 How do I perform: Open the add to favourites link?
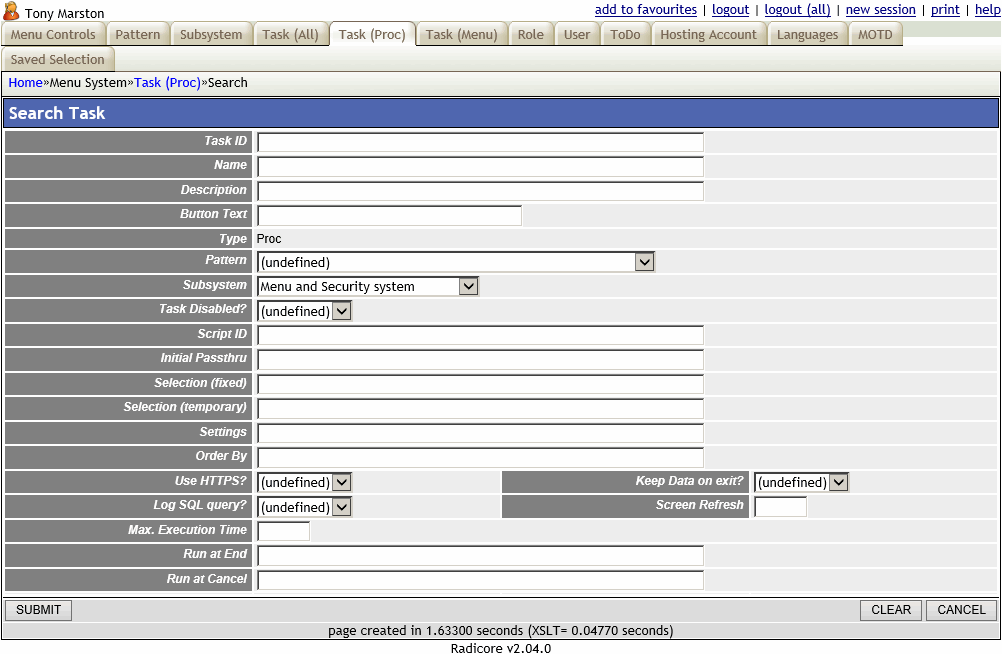click(645, 9)
